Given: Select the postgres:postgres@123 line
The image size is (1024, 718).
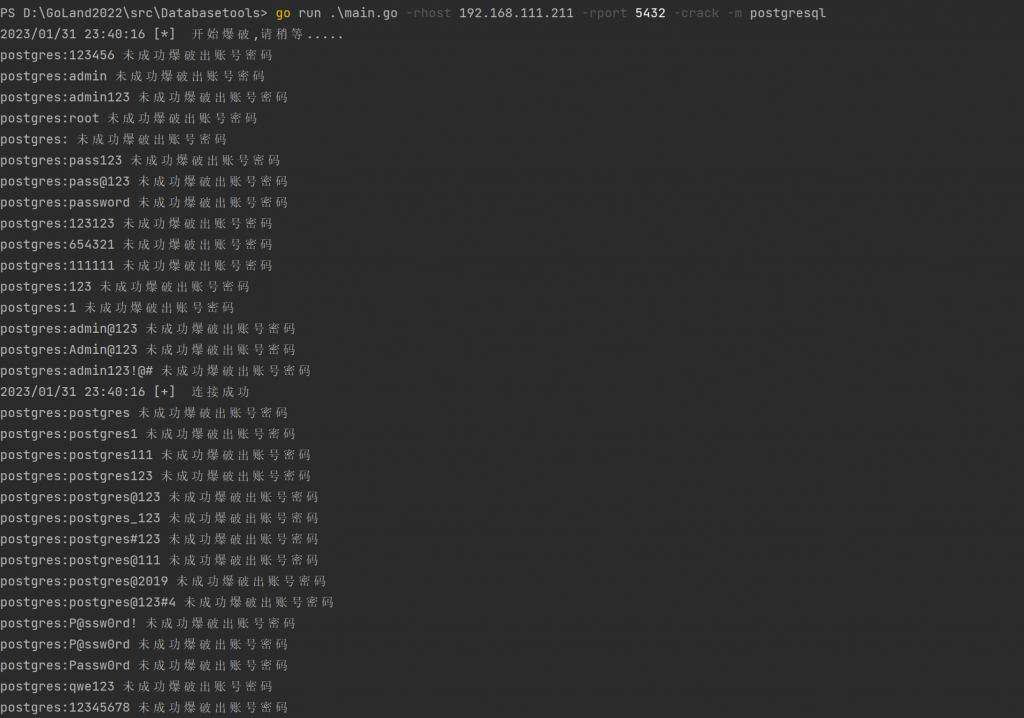Looking at the screenshot, I should [x=159, y=497].
